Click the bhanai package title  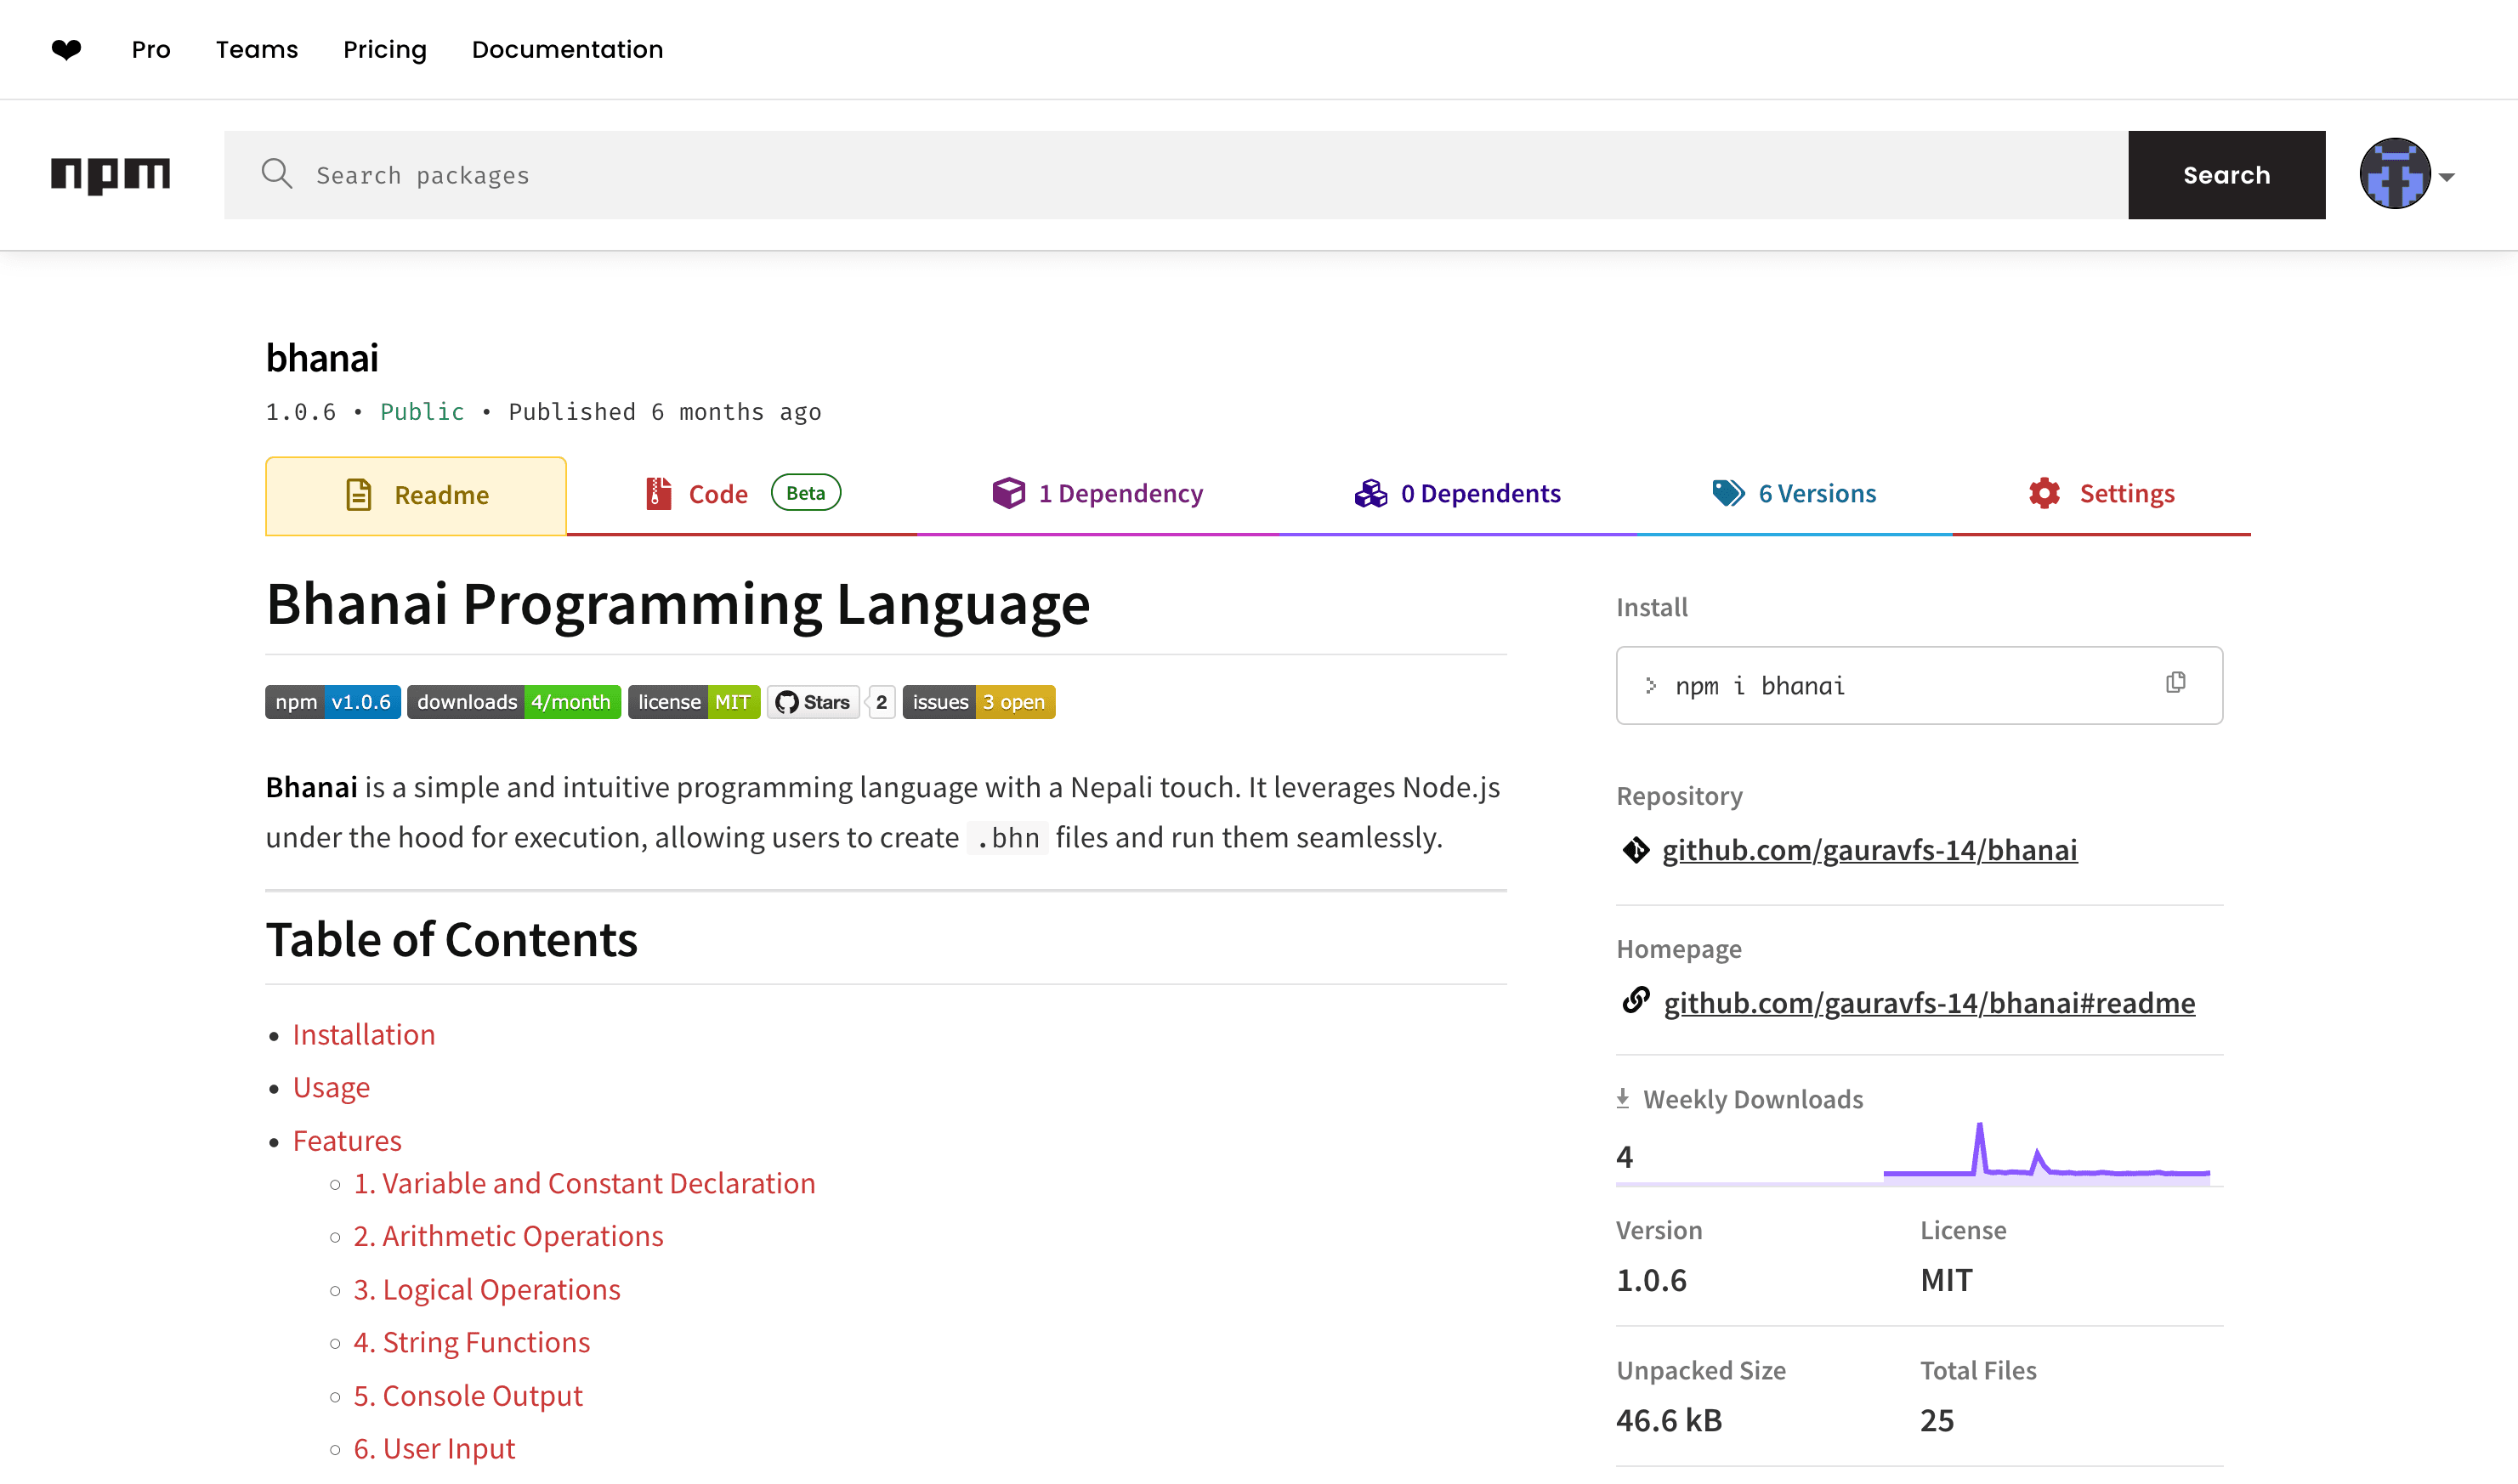pos(322,358)
